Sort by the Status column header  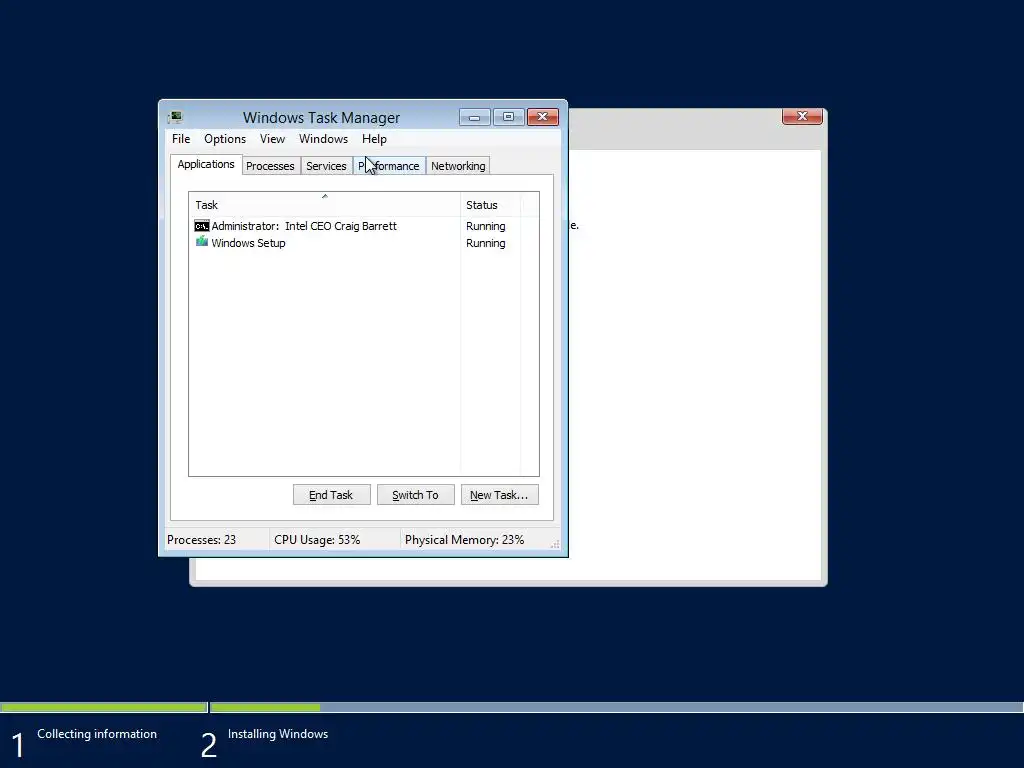tap(490, 204)
